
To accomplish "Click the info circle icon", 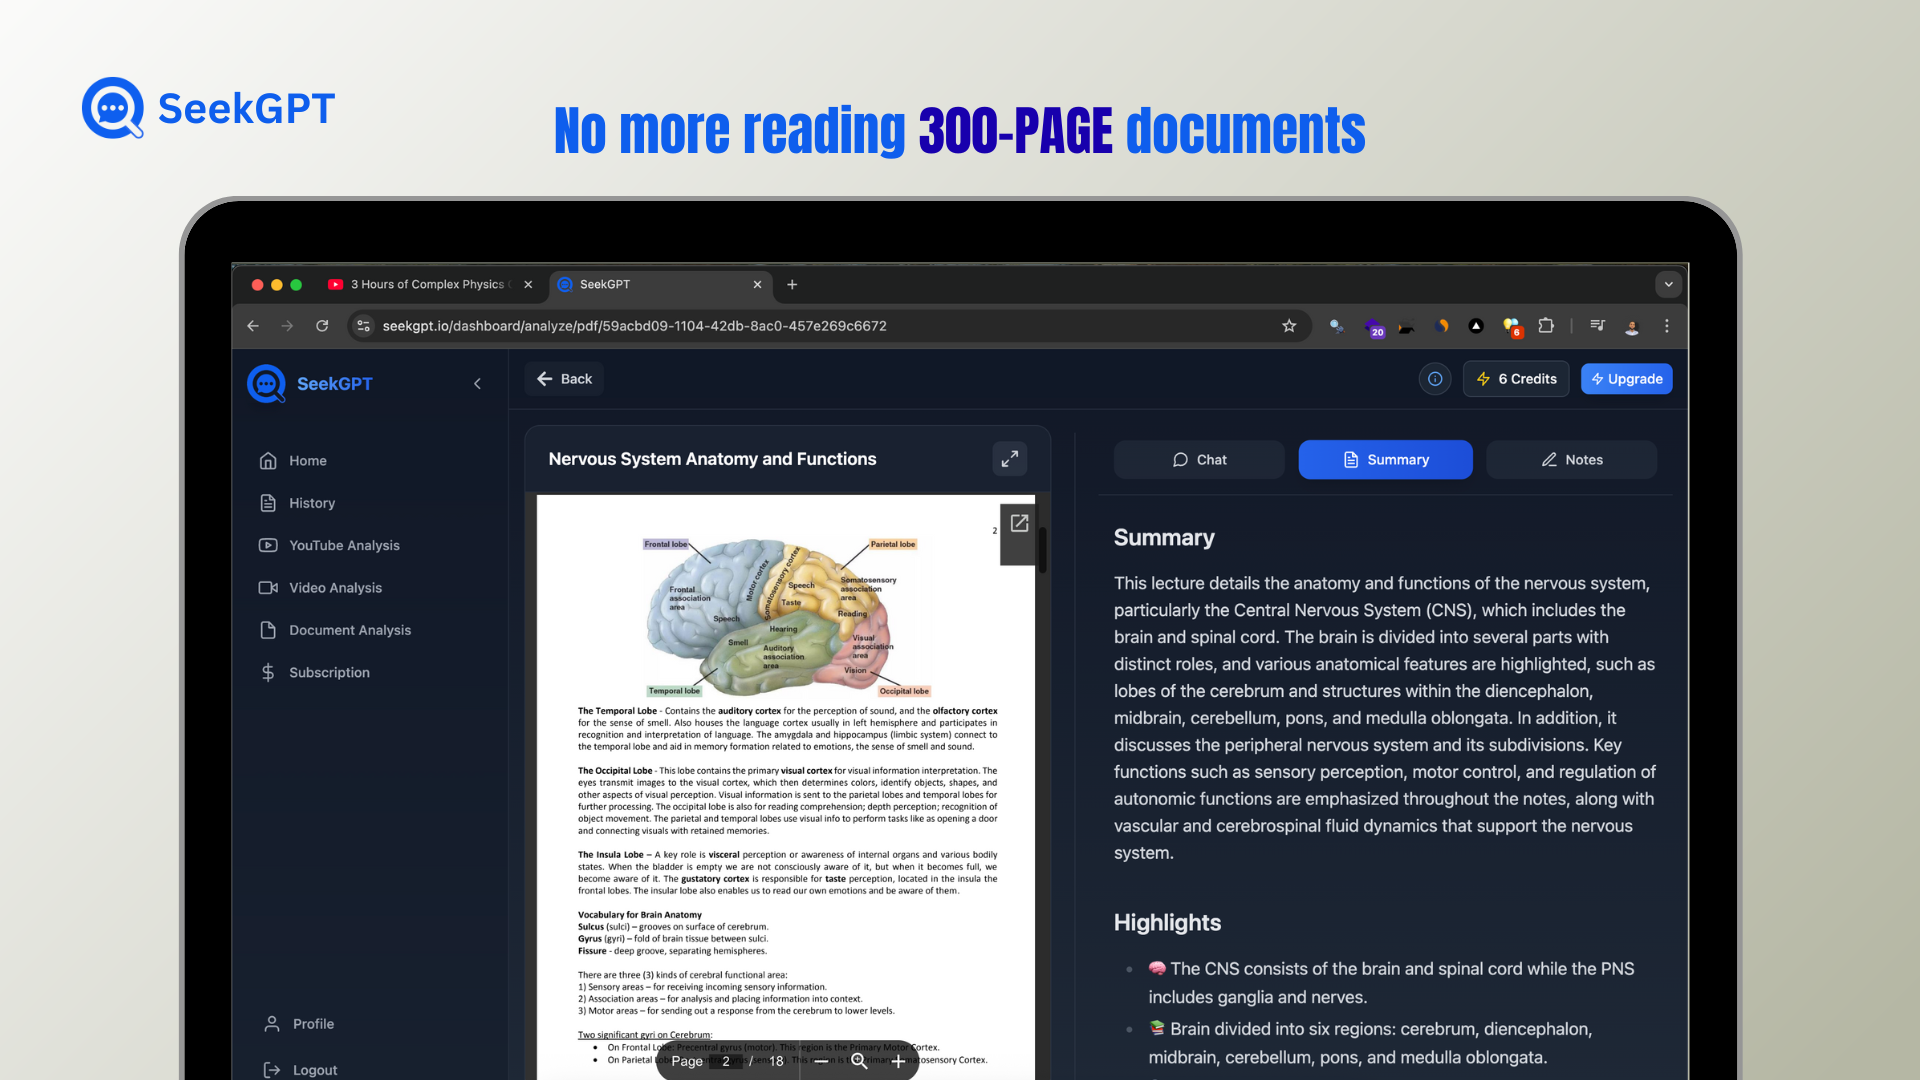I will coord(1435,379).
